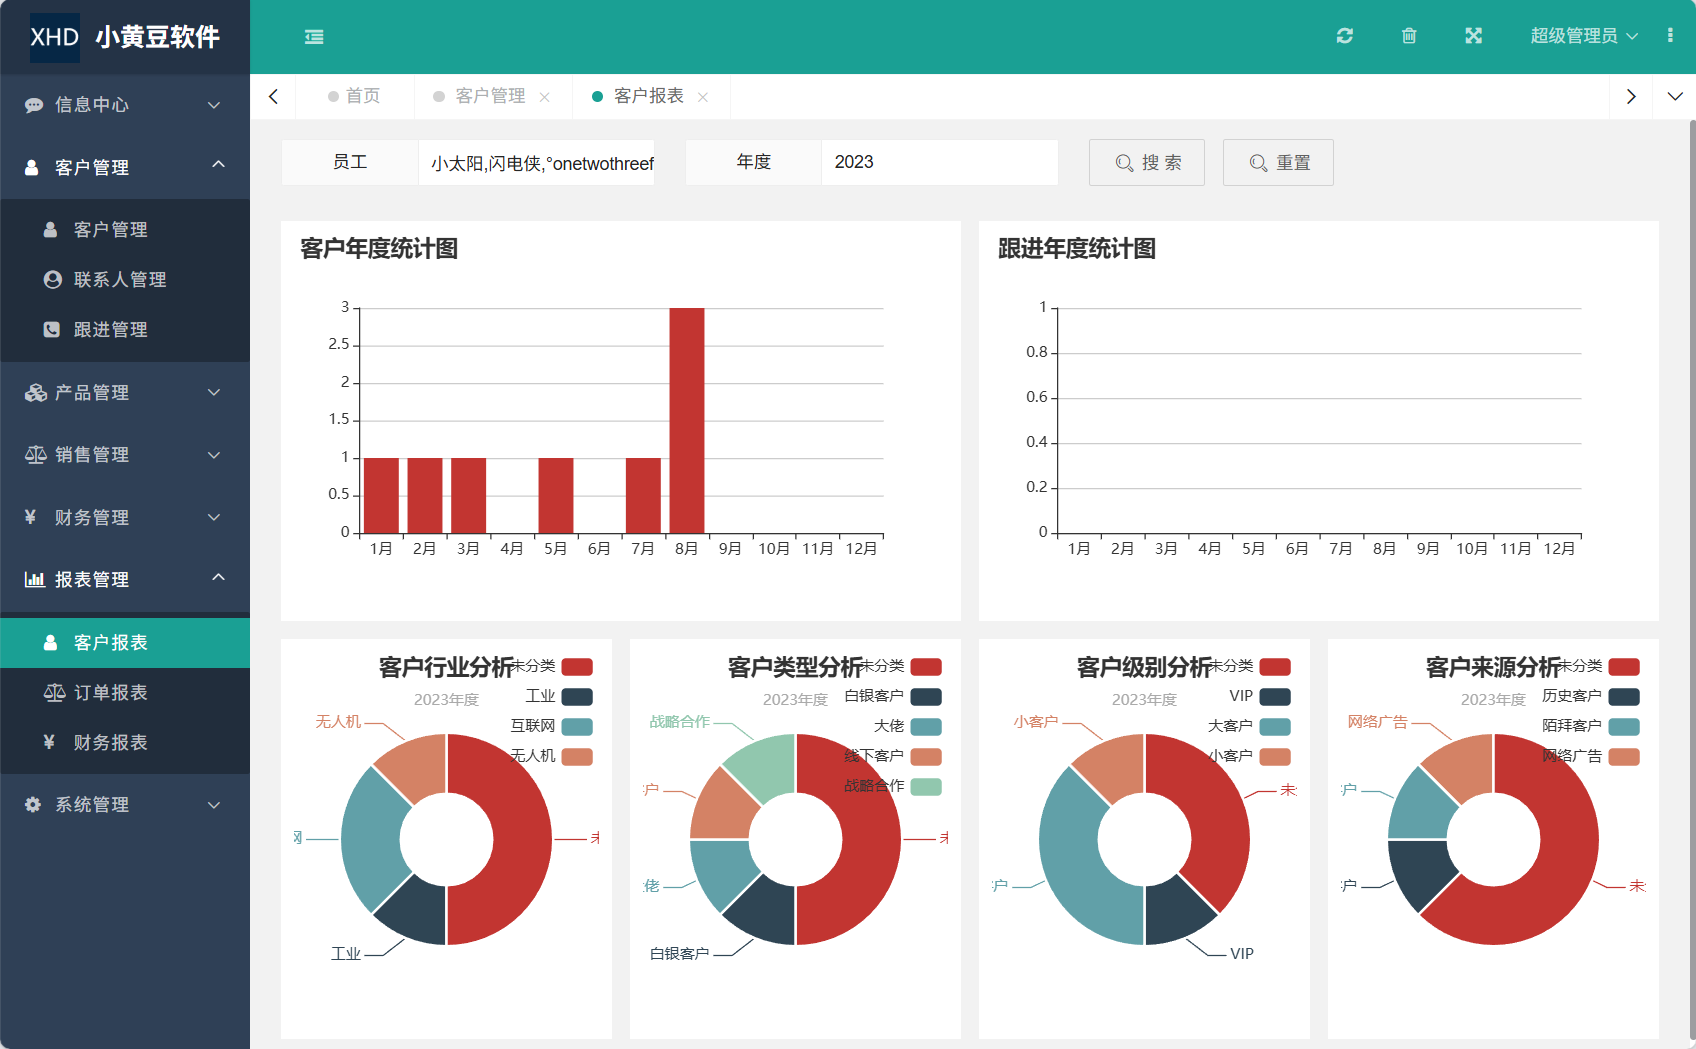Open the 超级管理员 account dropdown
The image size is (1696, 1049).
(x=1583, y=36)
